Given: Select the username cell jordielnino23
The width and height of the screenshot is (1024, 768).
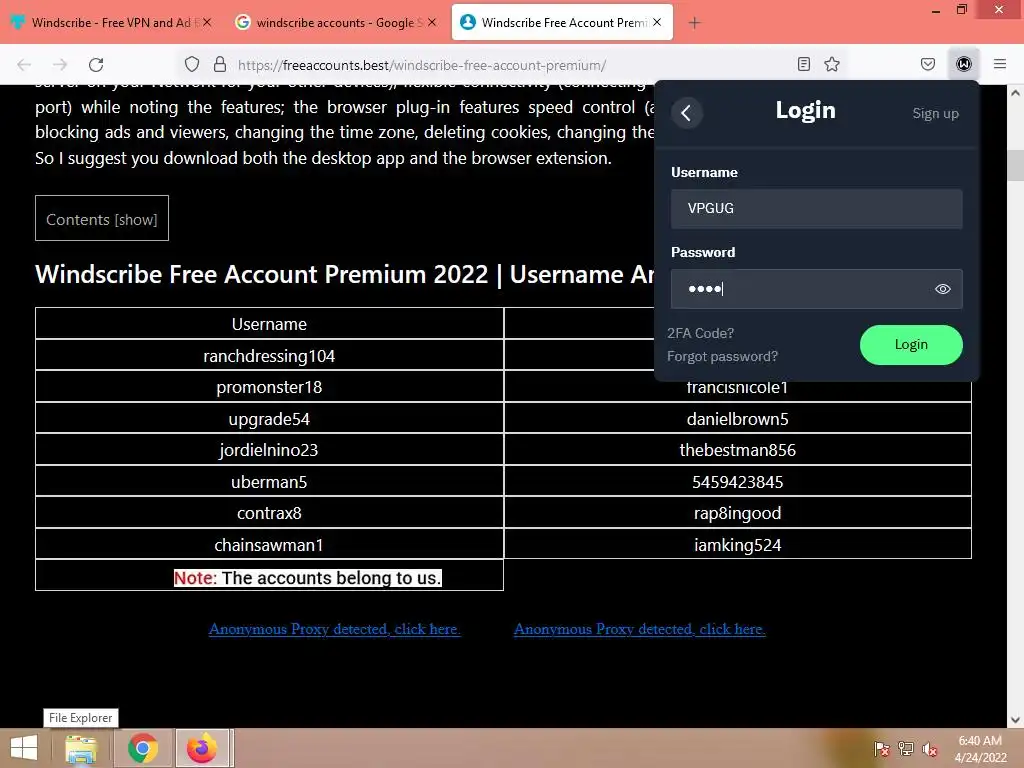Looking at the screenshot, I should (x=269, y=450).
